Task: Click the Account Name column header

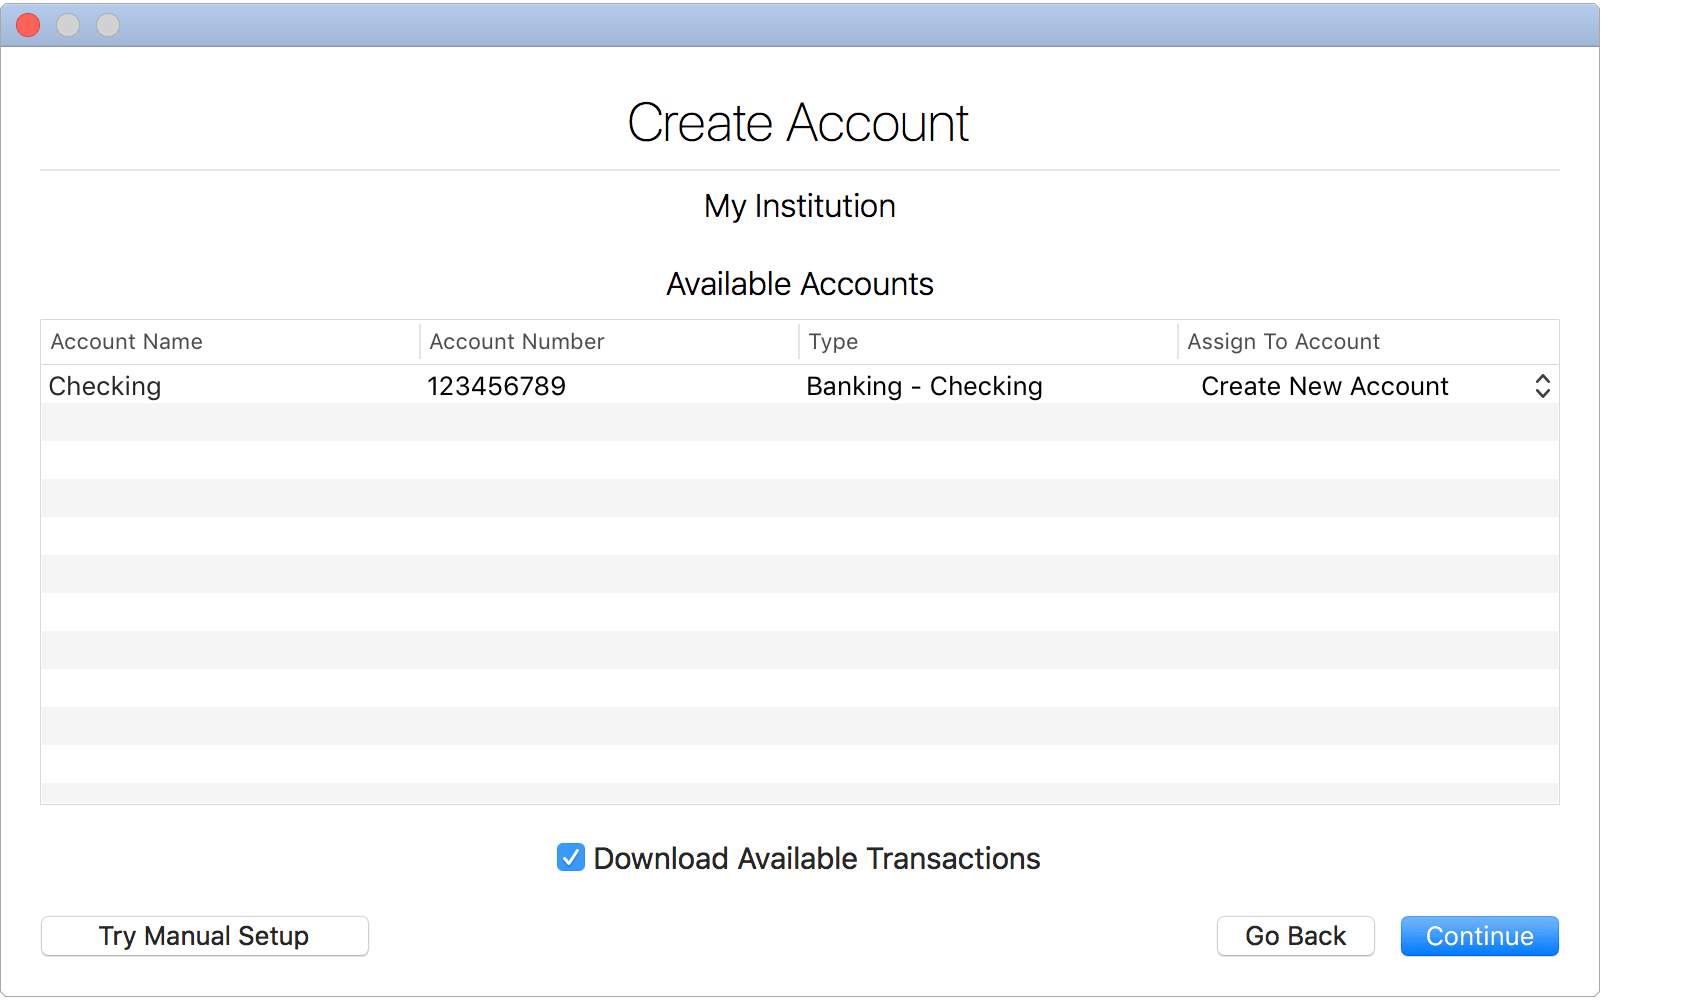Action: click(126, 341)
